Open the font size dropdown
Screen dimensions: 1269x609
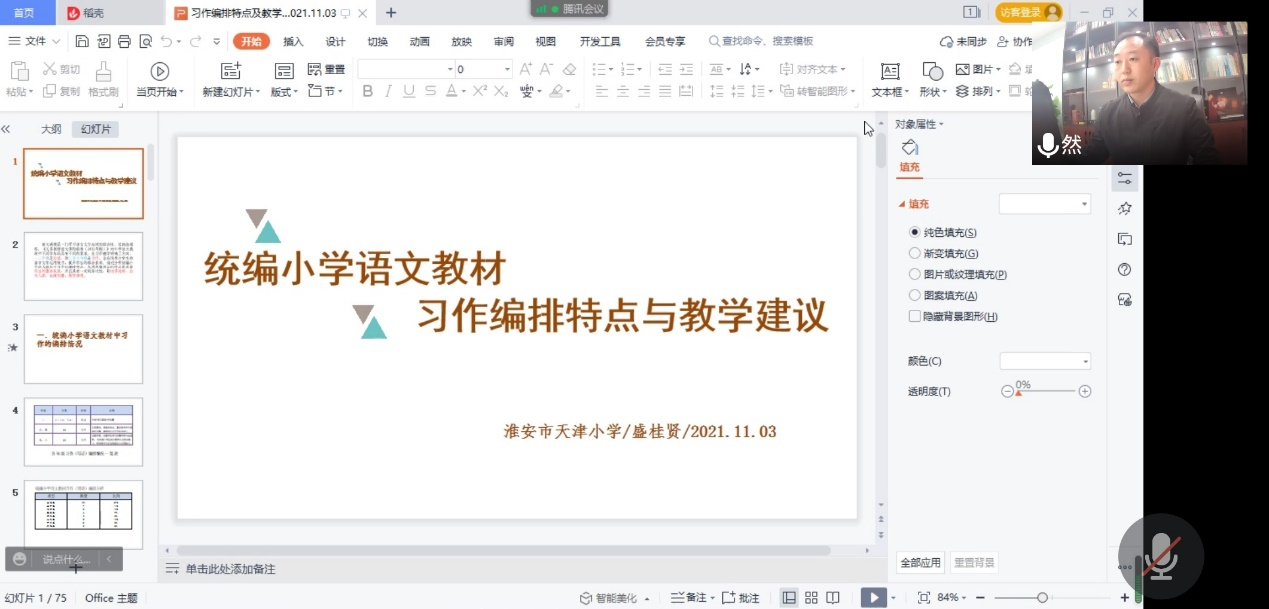tap(507, 70)
